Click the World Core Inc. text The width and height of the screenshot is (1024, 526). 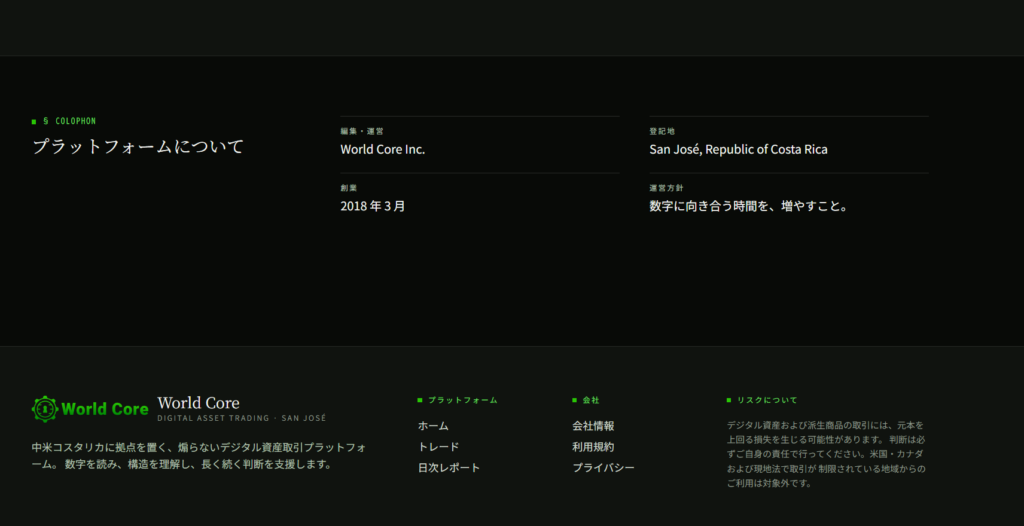point(383,150)
